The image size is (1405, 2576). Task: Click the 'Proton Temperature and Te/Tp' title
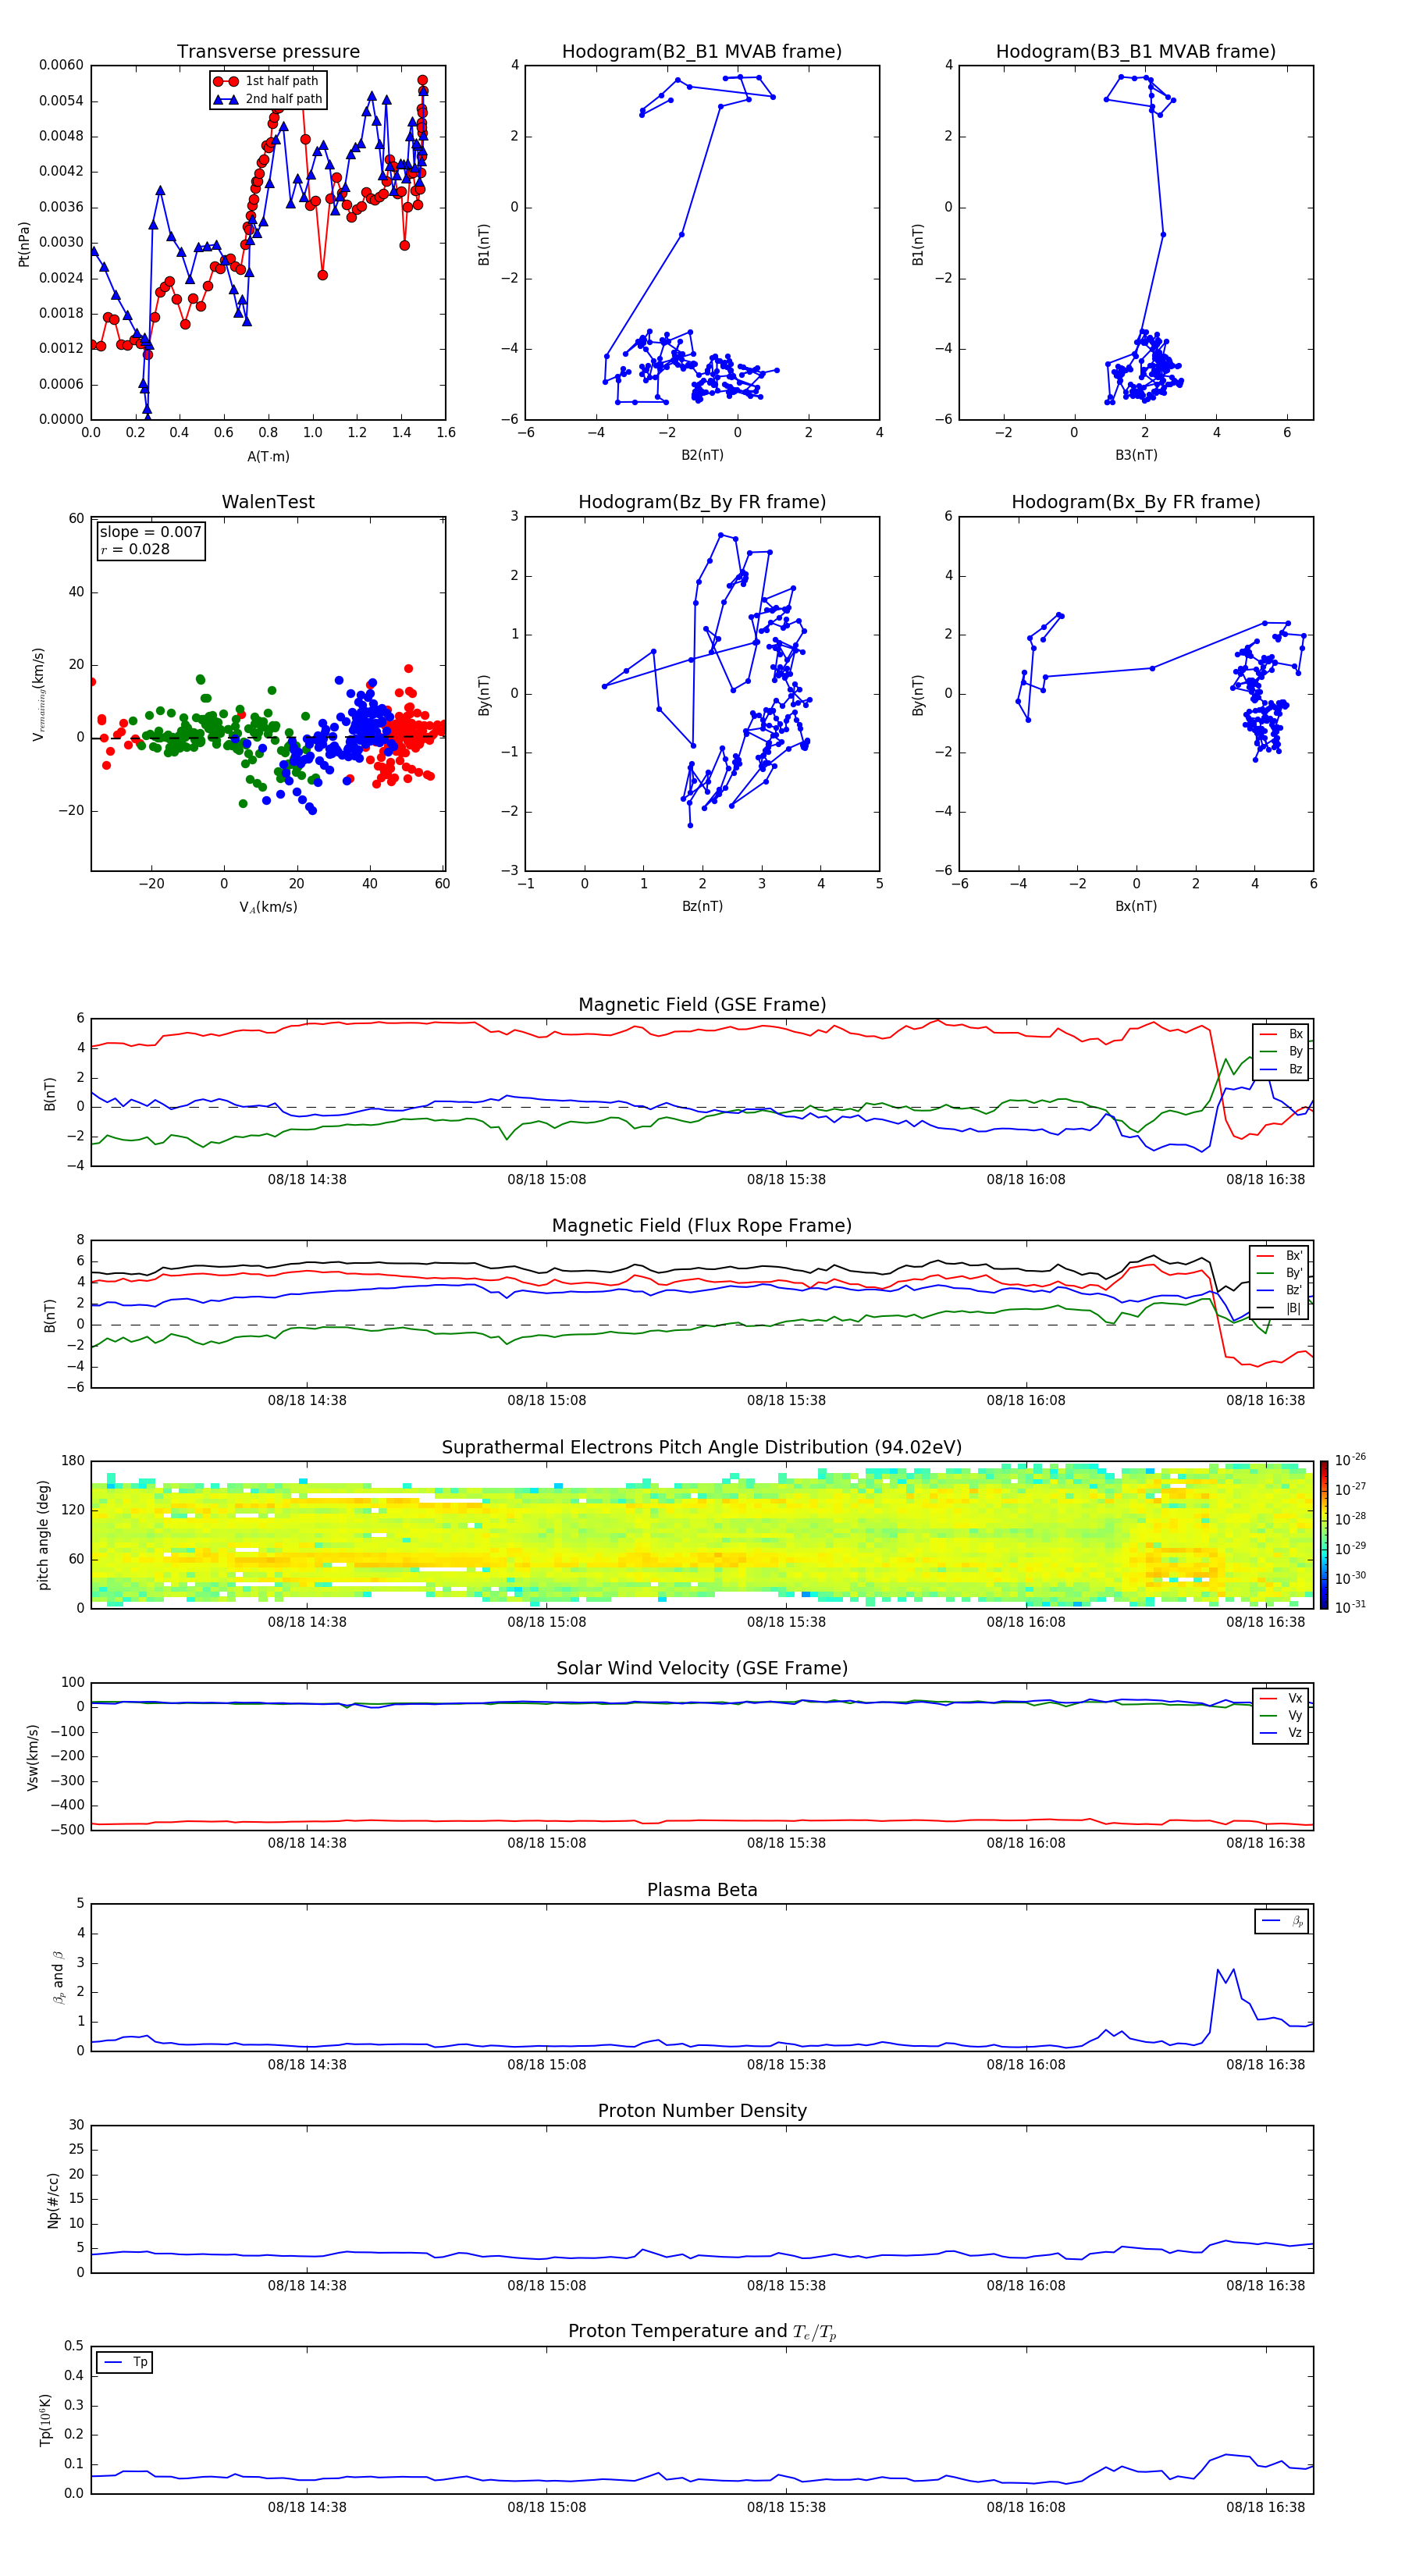tap(702, 2331)
